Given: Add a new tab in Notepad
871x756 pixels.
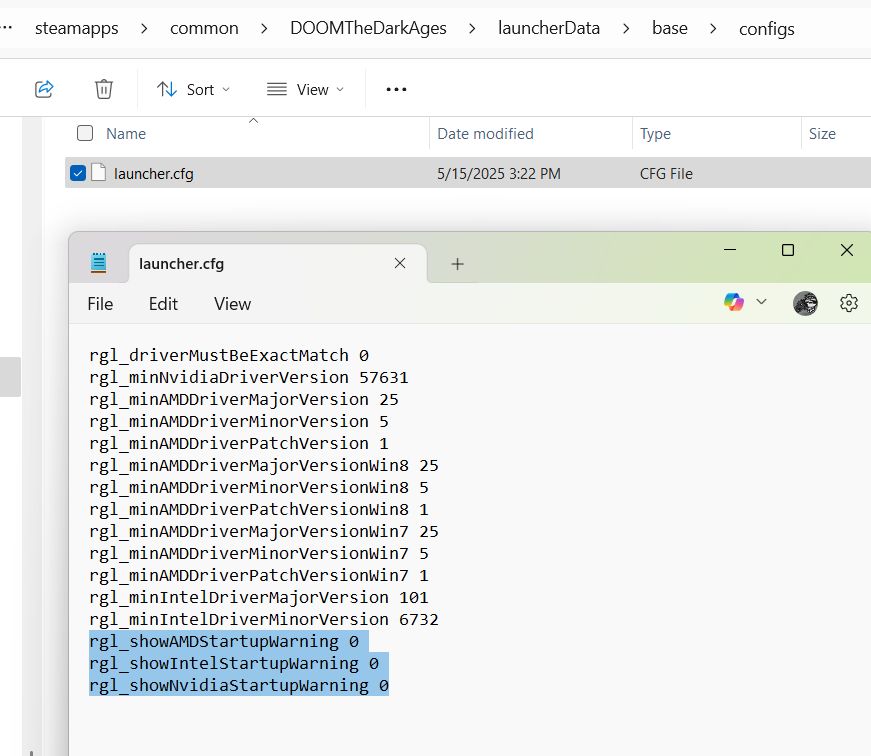Looking at the screenshot, I should [457, 264].
